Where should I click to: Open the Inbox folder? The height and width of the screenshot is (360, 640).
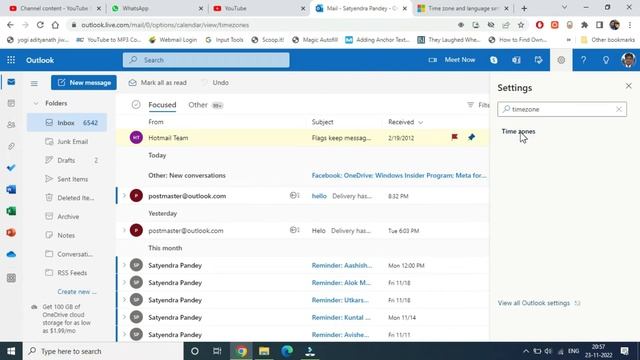[67, 122]
